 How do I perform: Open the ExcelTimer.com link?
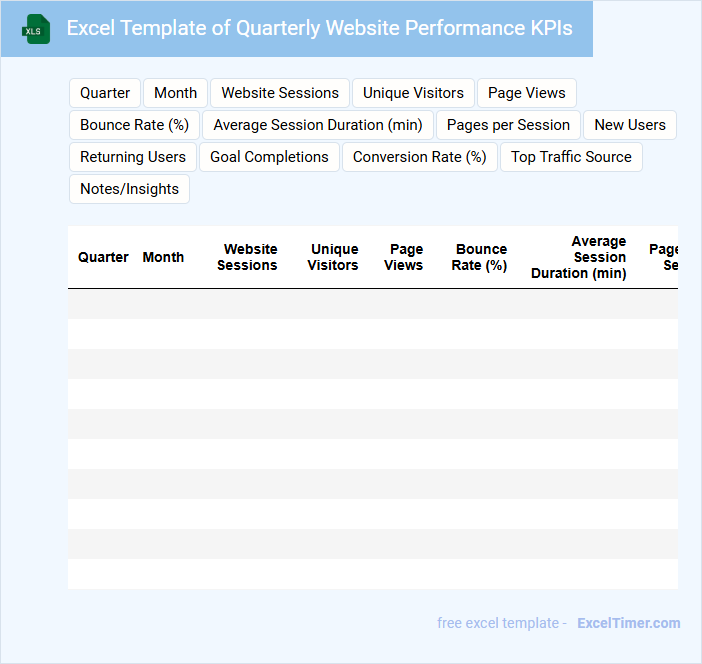pos(628,623)
